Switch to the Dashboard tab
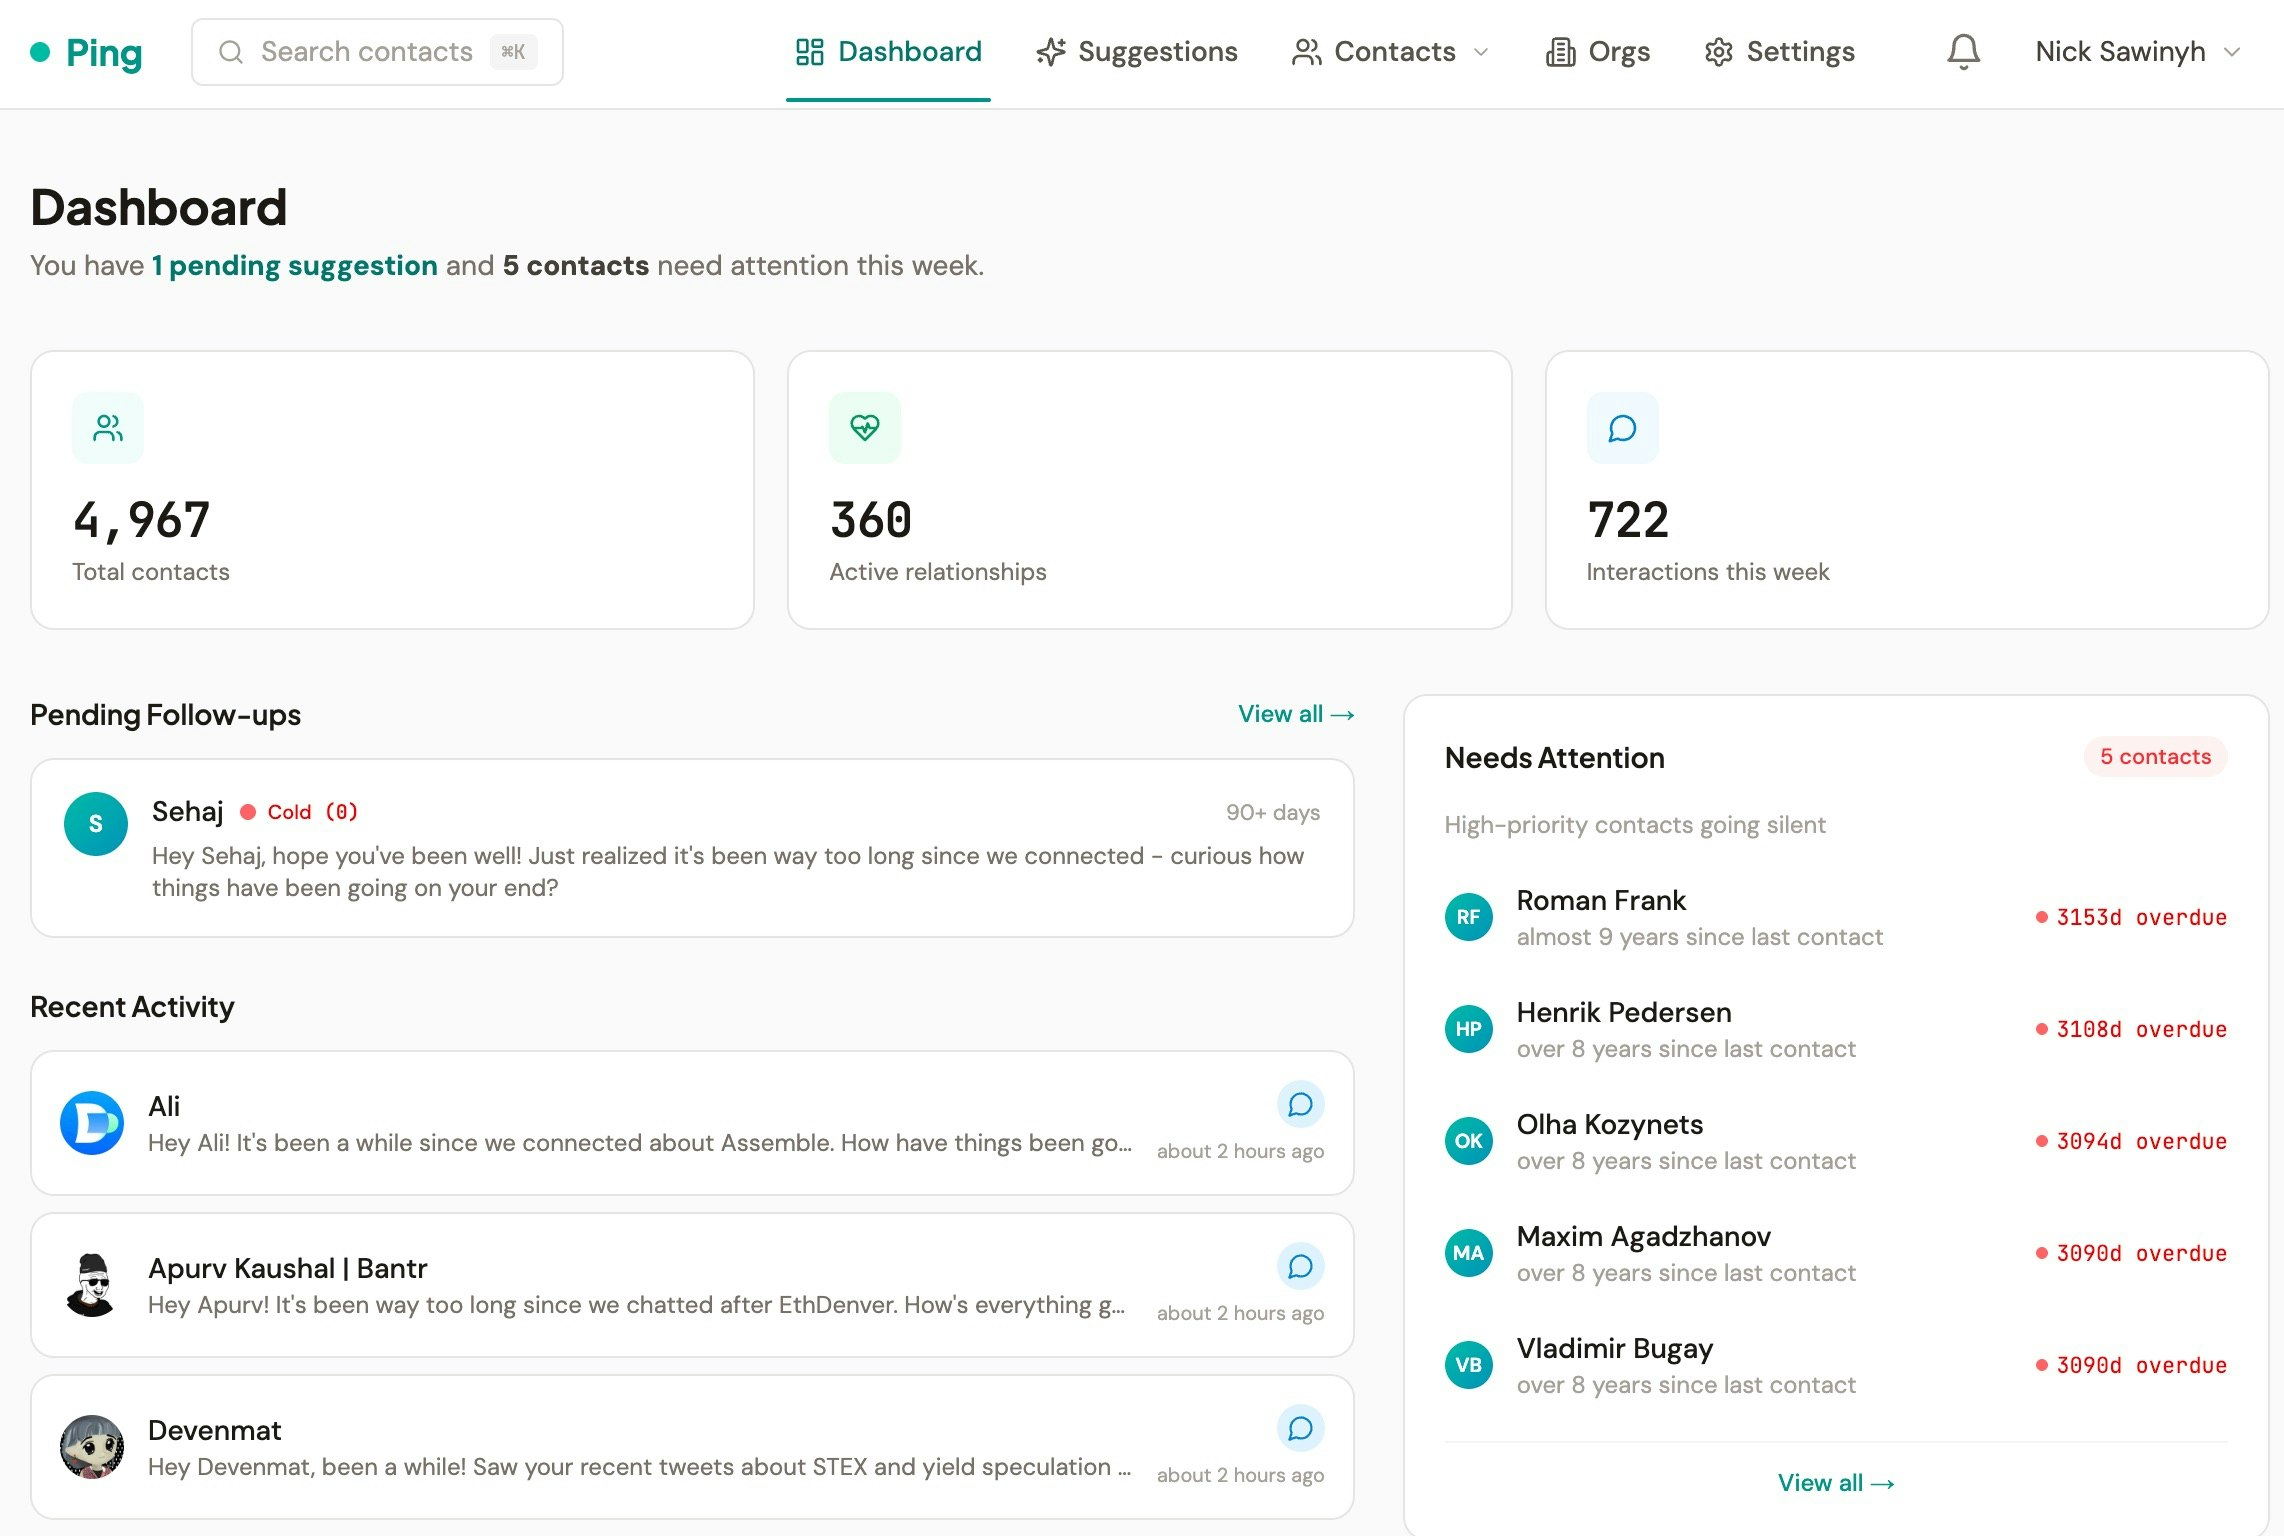The height and width of the screenshot is (1536, 2284). [x=888, y=52]
